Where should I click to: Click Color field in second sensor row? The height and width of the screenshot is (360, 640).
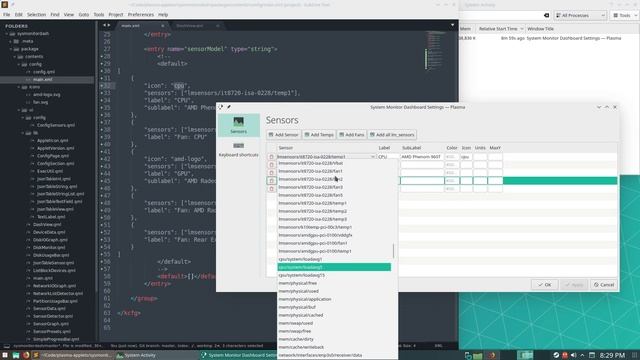coord(451,164)
